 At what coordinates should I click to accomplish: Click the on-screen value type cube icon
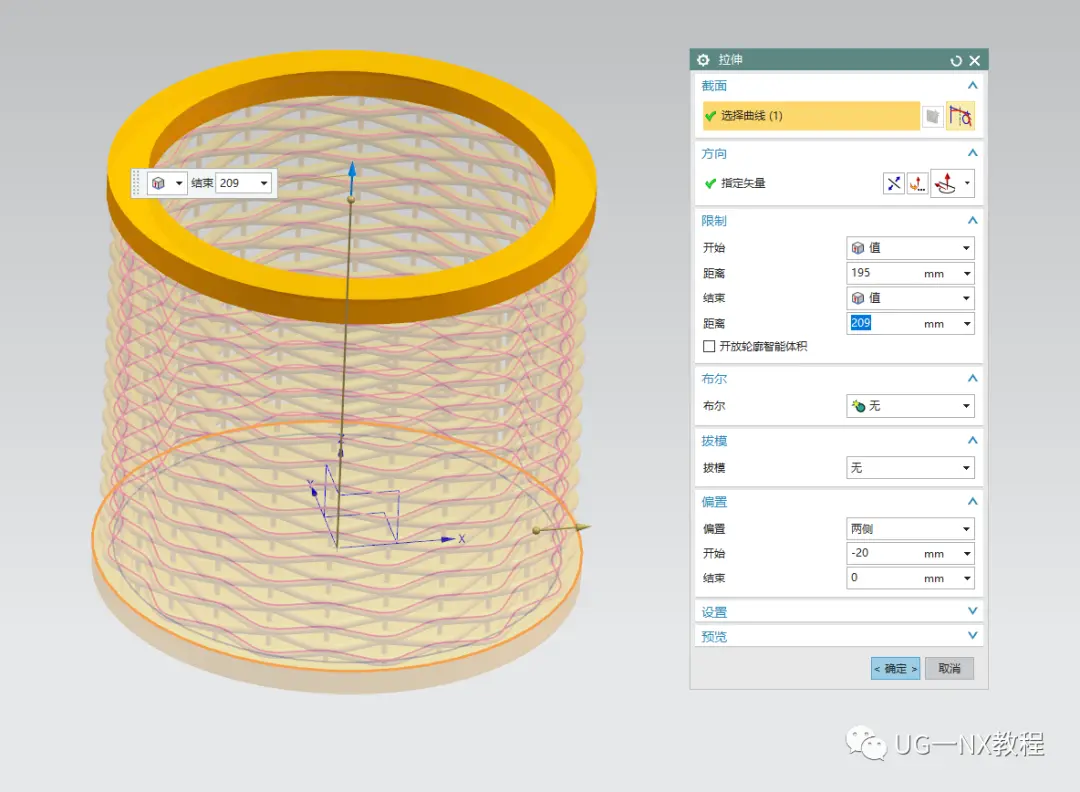(158, 183)
